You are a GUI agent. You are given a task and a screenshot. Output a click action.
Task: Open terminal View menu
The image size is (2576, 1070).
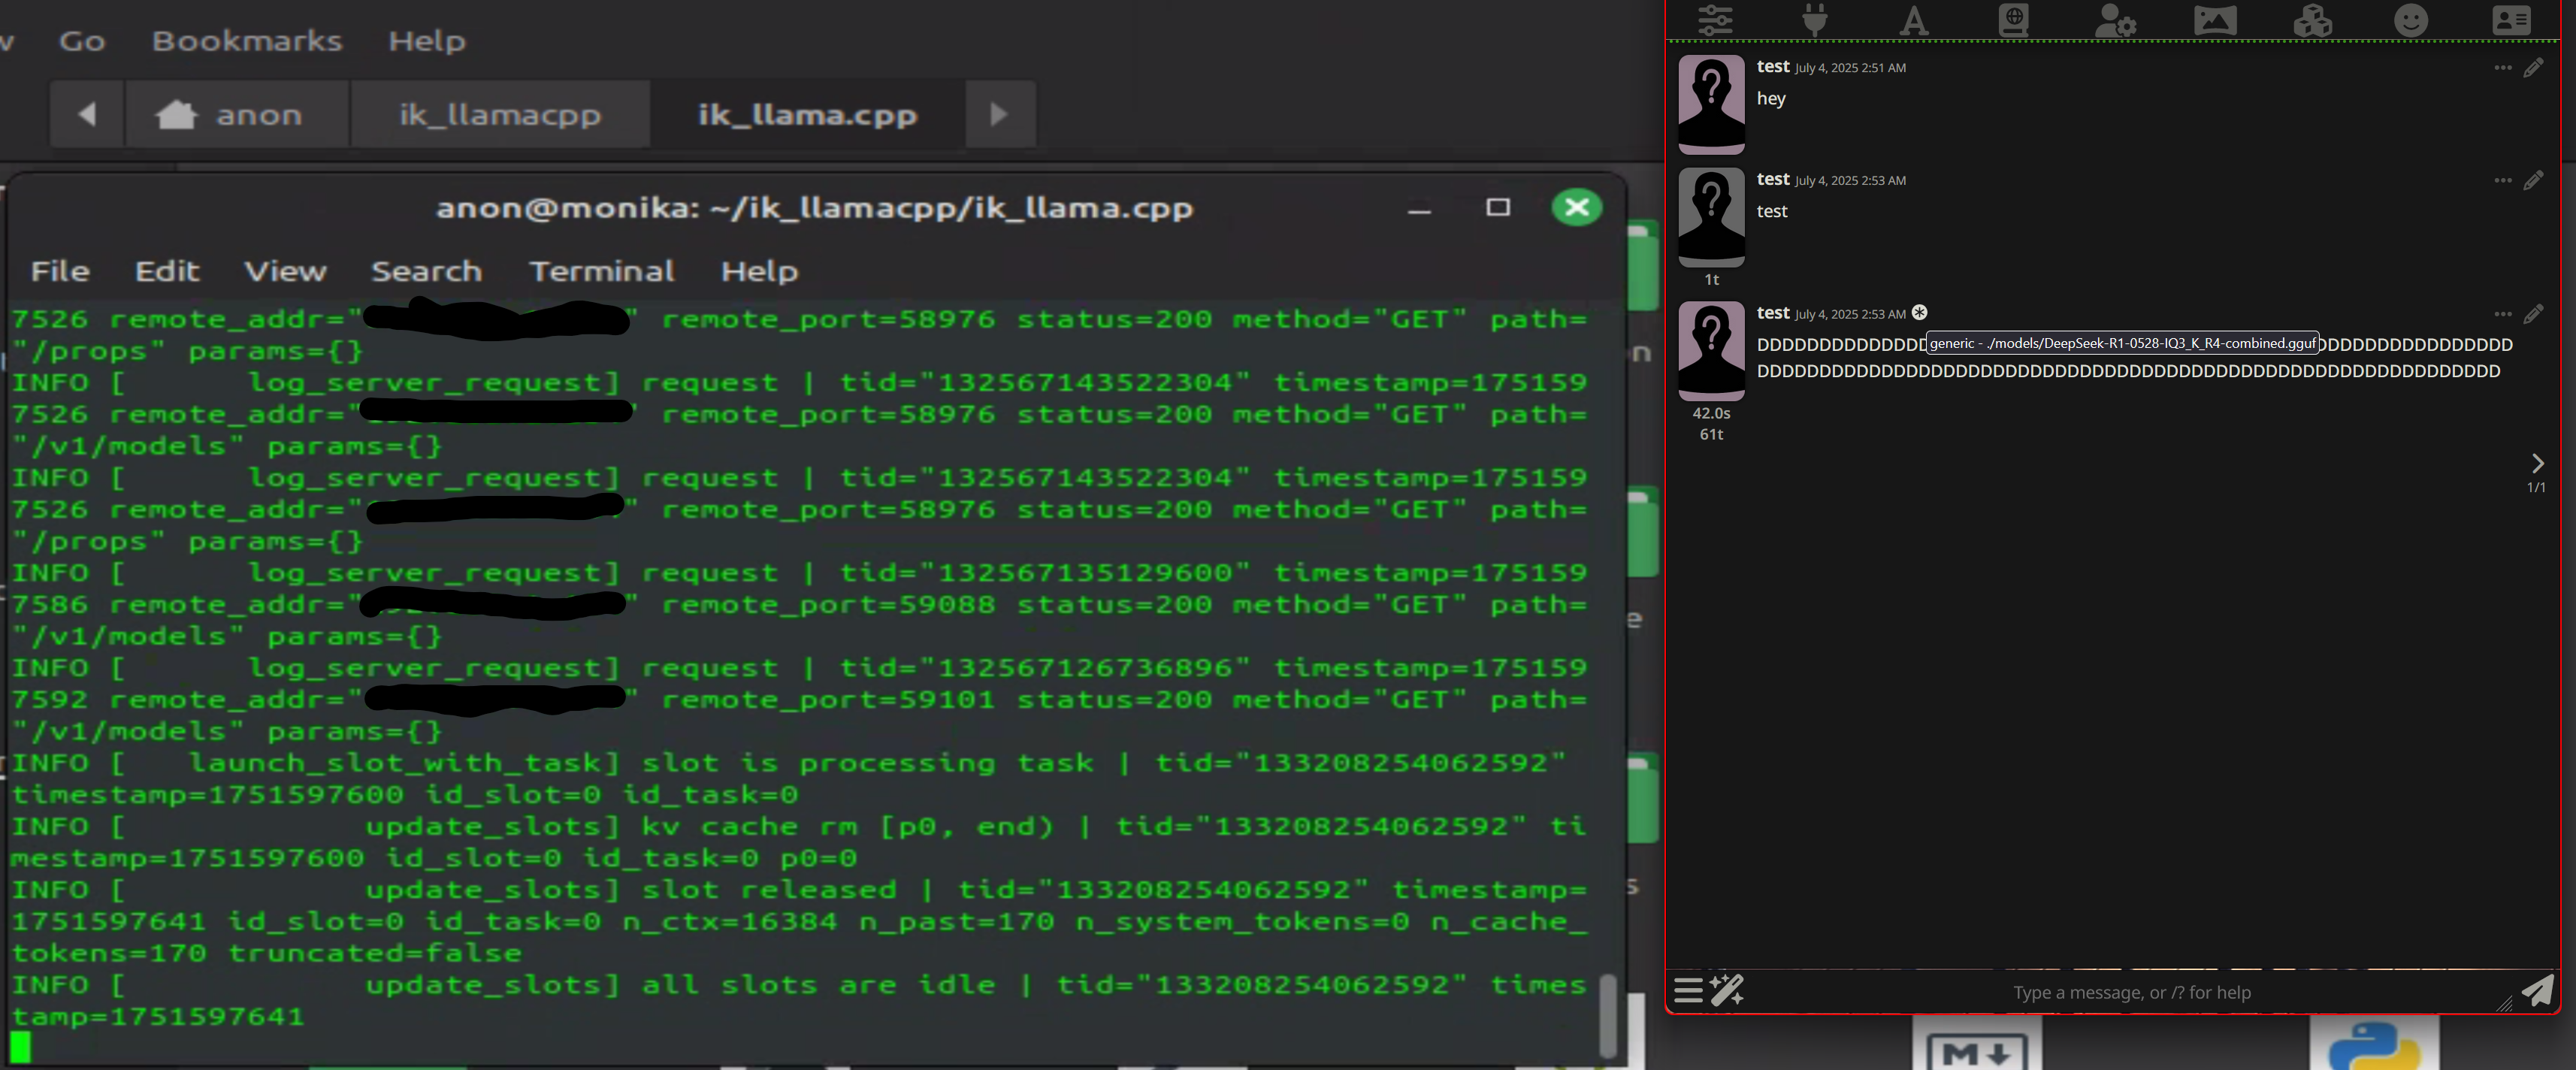pyautogui.click(x=285, y=271)
